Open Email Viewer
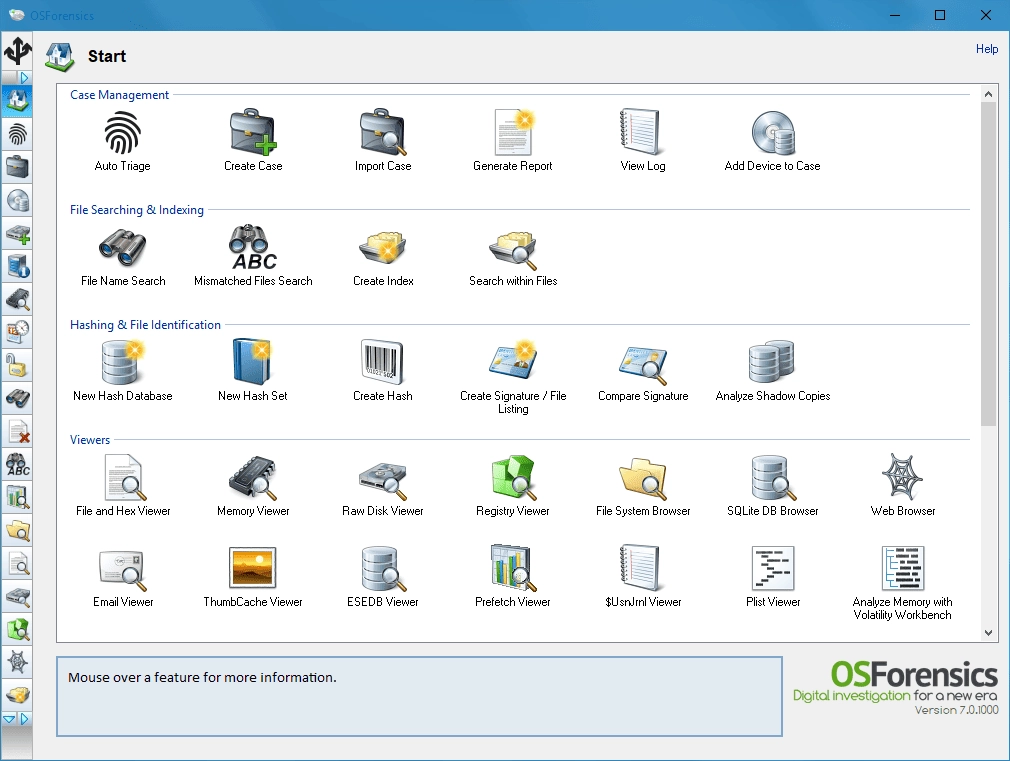The height and width of the screenshot is (761, 1010). click(x=123, y=577)
